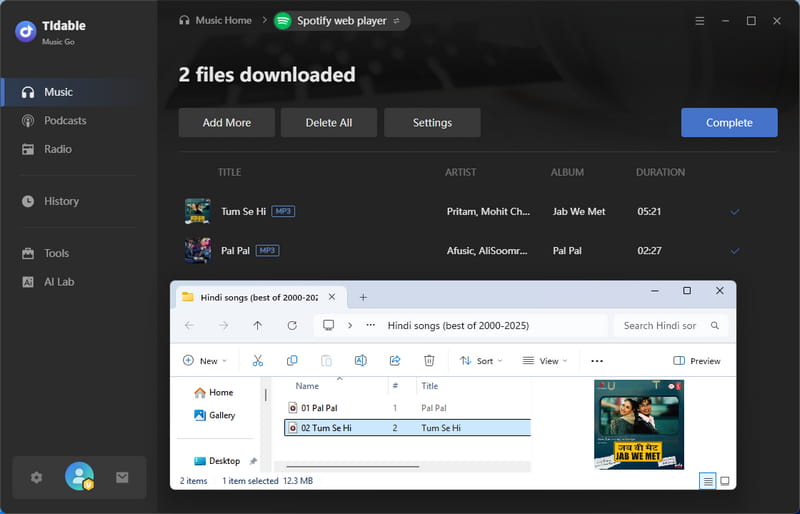Click the Copy icon in Explorer
Image resolution: width=800 pixels, height=514 pixels.
pyautogui.click(x=292, y=361)
